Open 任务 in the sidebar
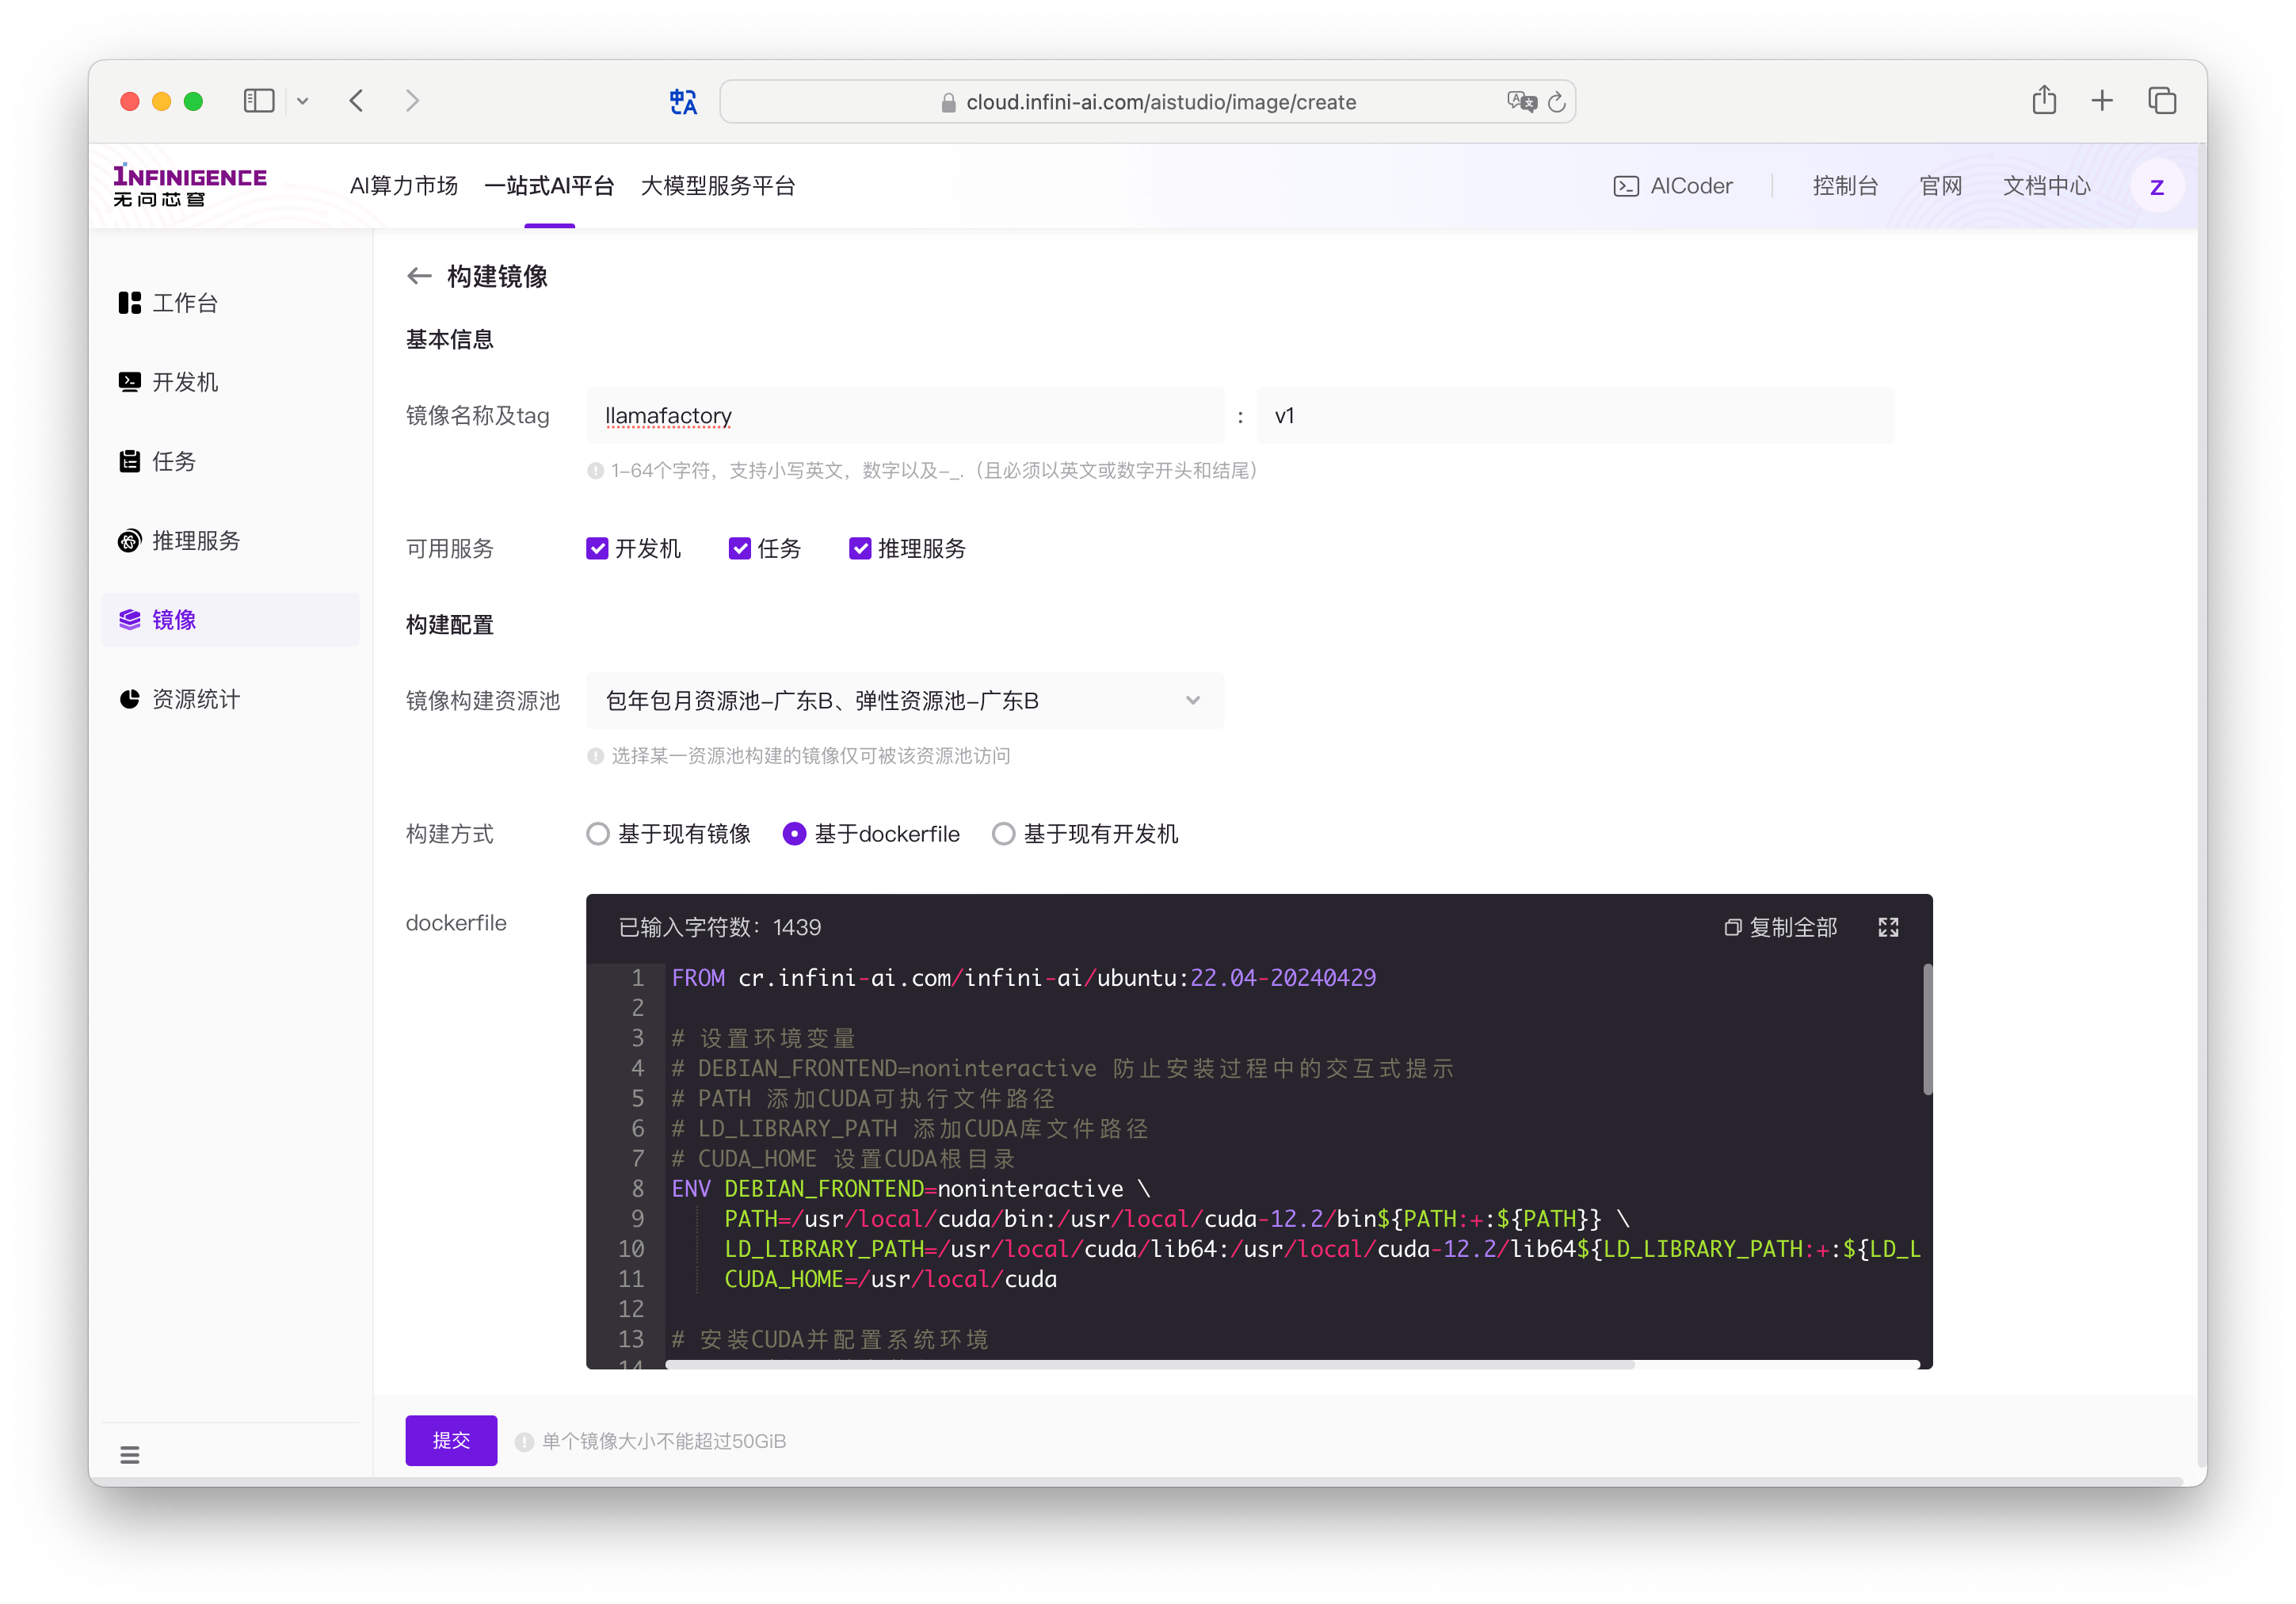Screen dimensions: 2296x1604 230,461
